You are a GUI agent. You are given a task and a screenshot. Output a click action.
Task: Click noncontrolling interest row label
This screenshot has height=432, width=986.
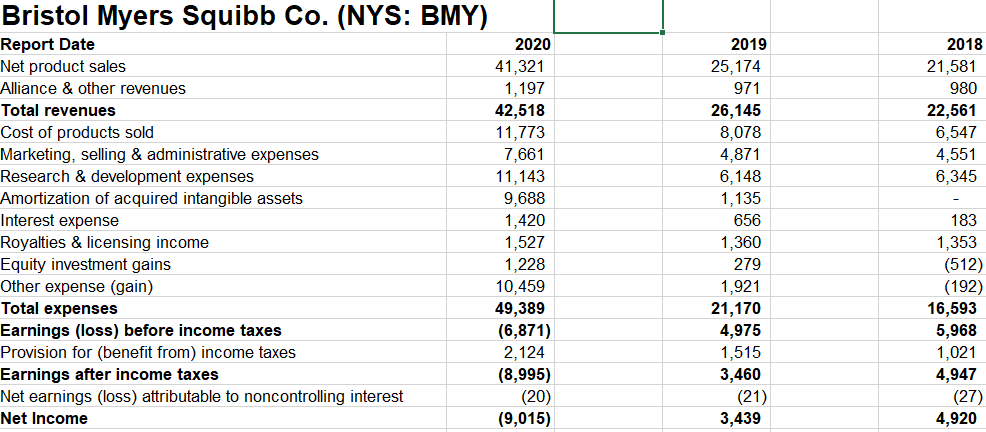(x=202, y=397)
